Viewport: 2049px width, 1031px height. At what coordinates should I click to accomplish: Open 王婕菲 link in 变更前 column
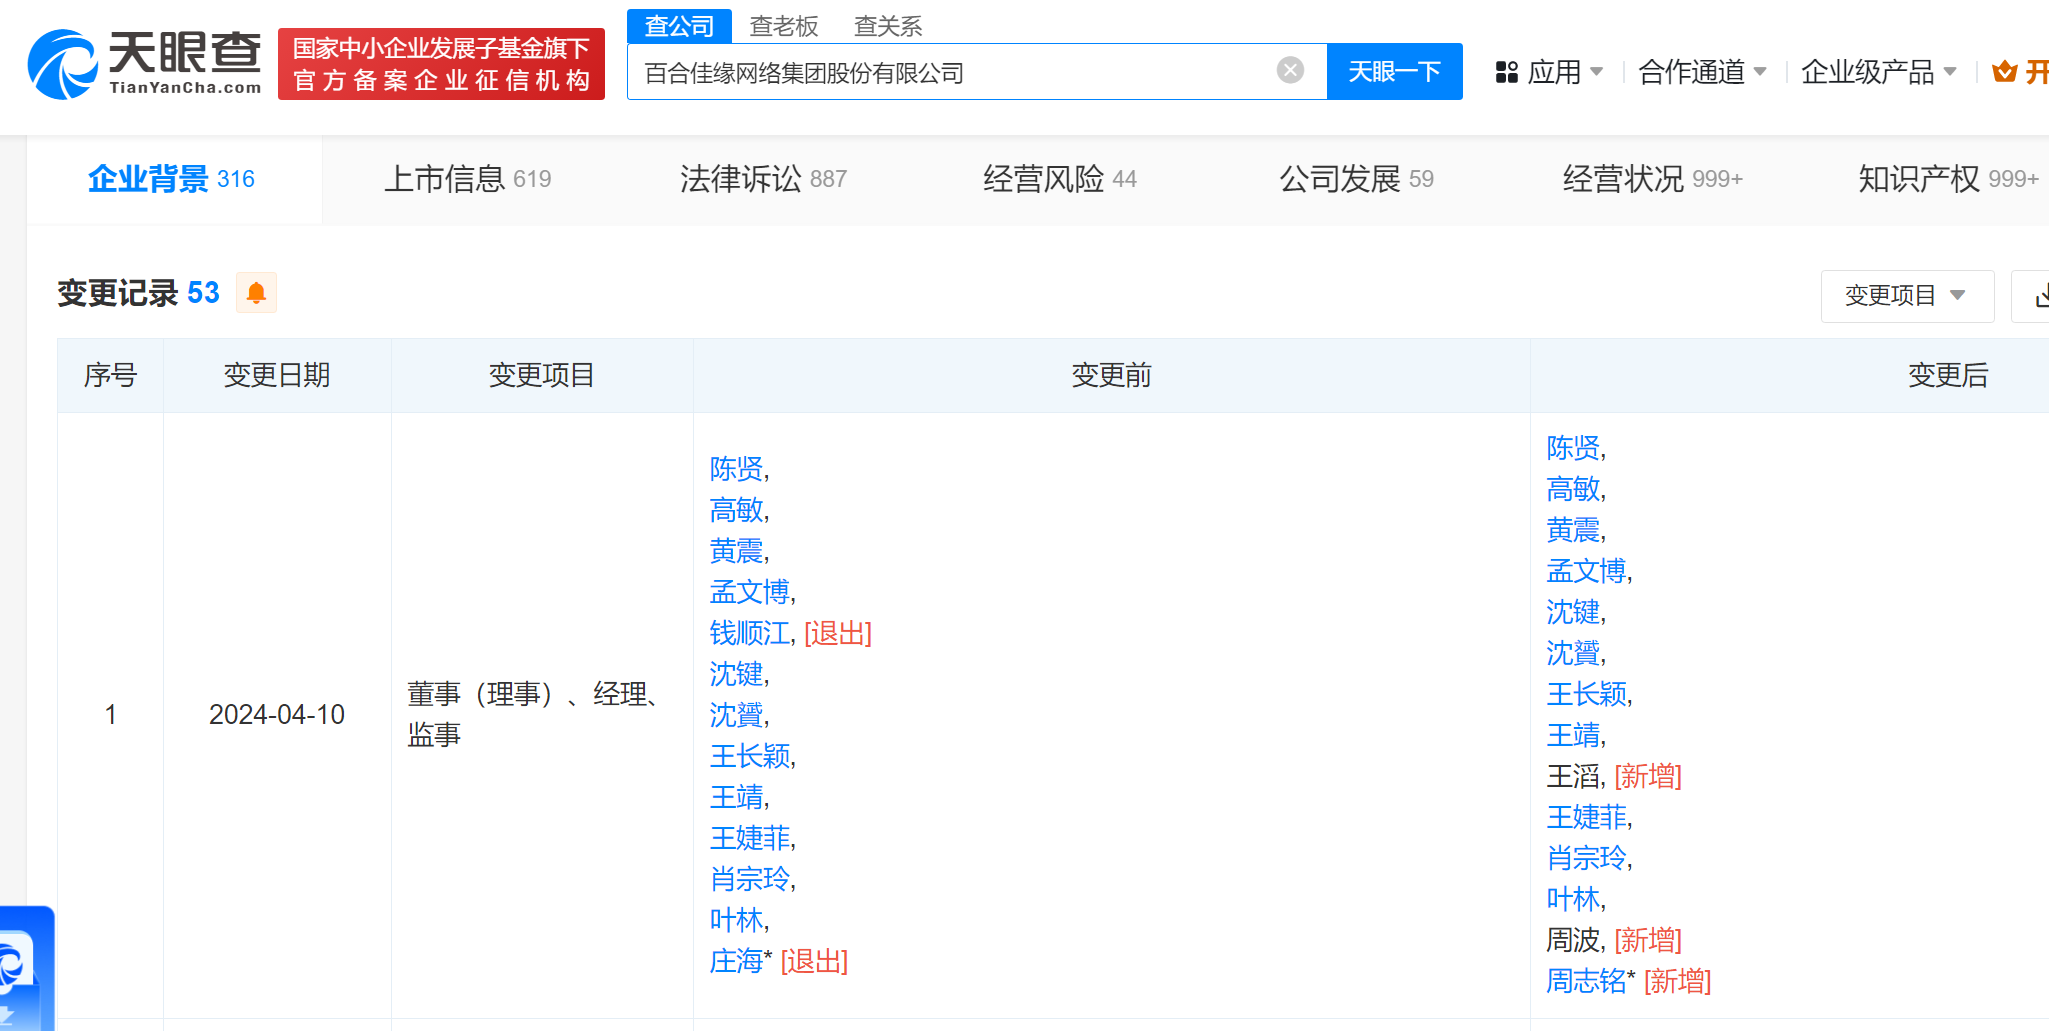click(750, 838)
